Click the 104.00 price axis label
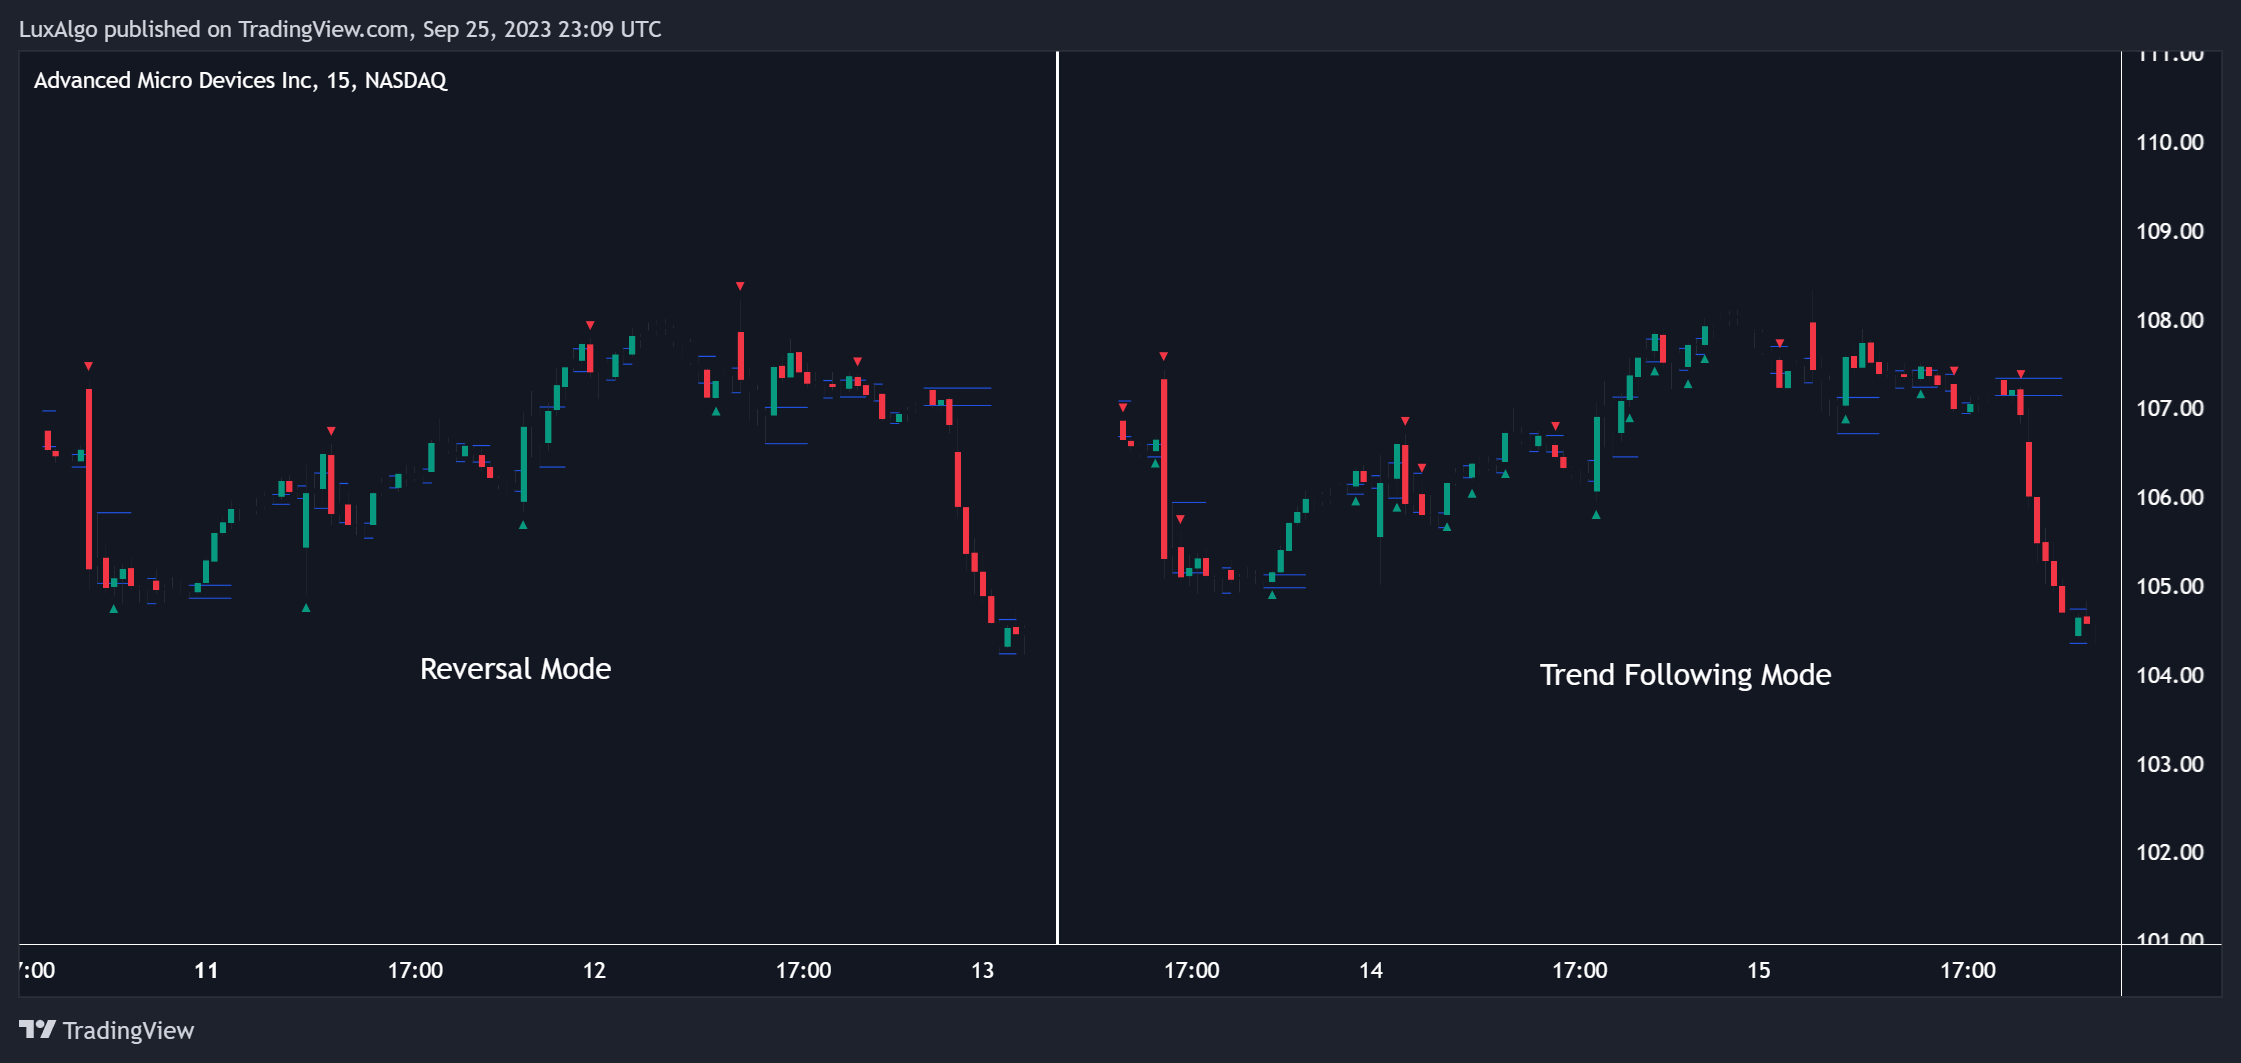 click(2169, 675)
